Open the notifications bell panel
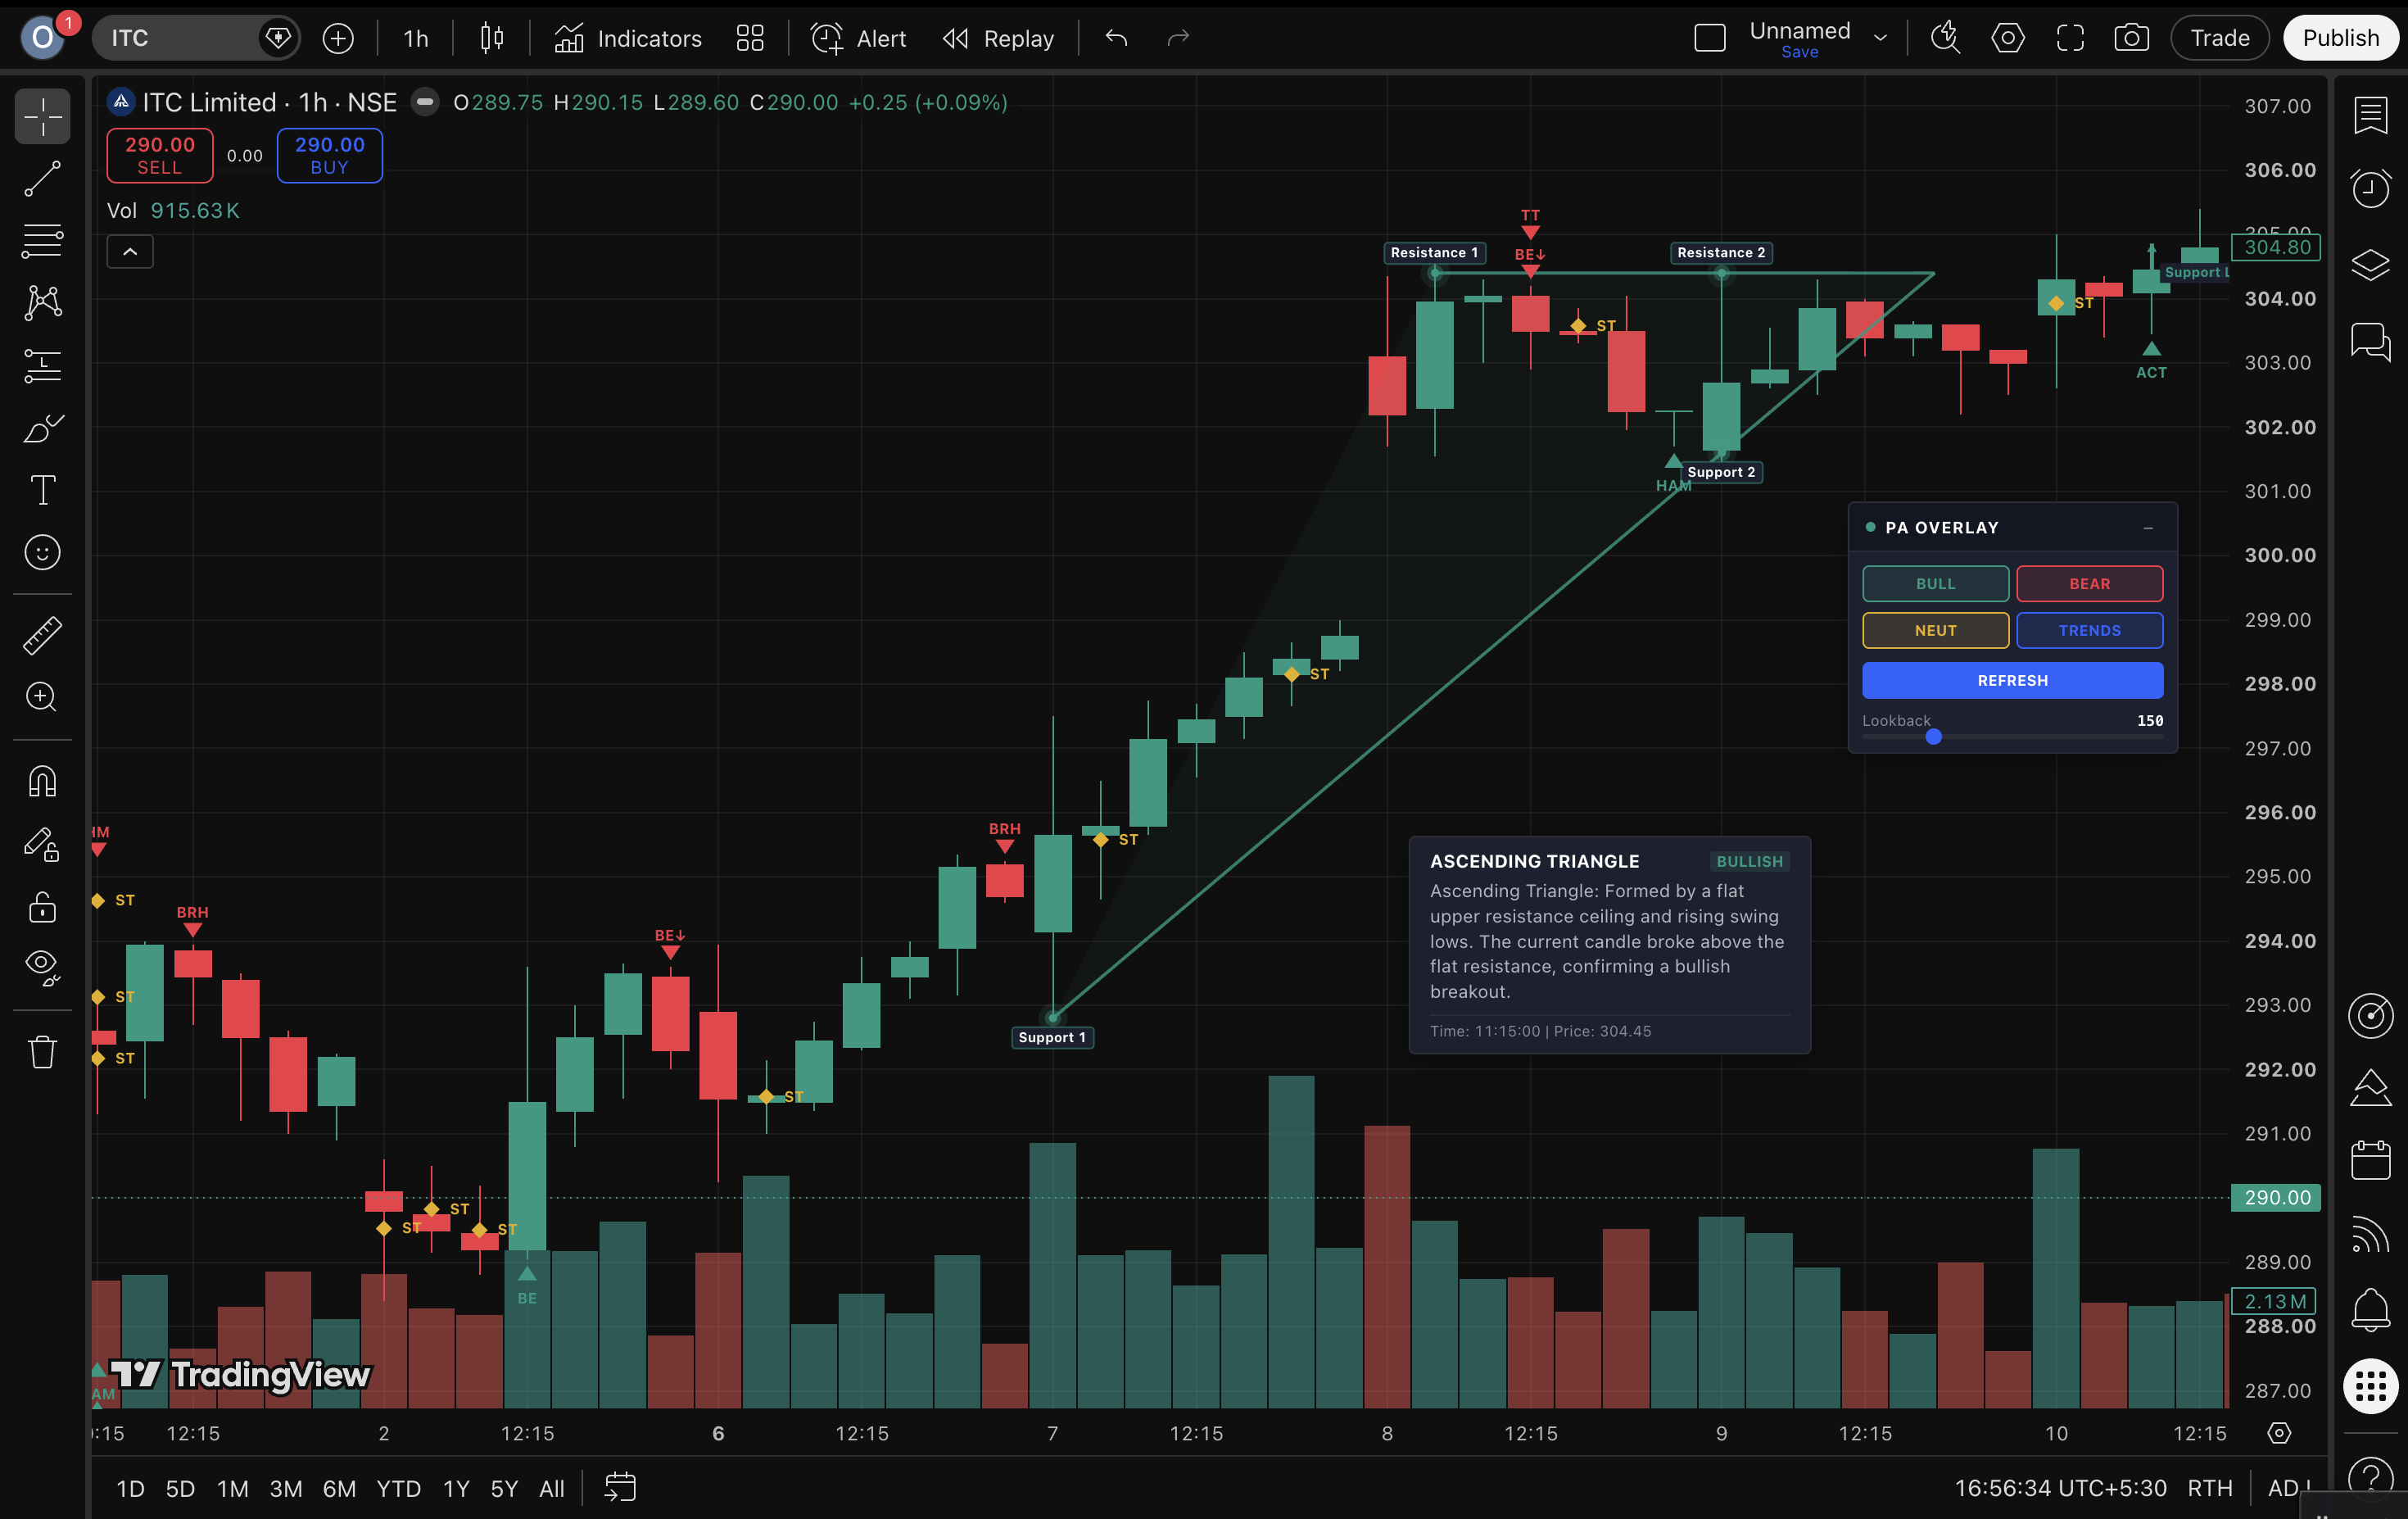 pos(2370,1310)
